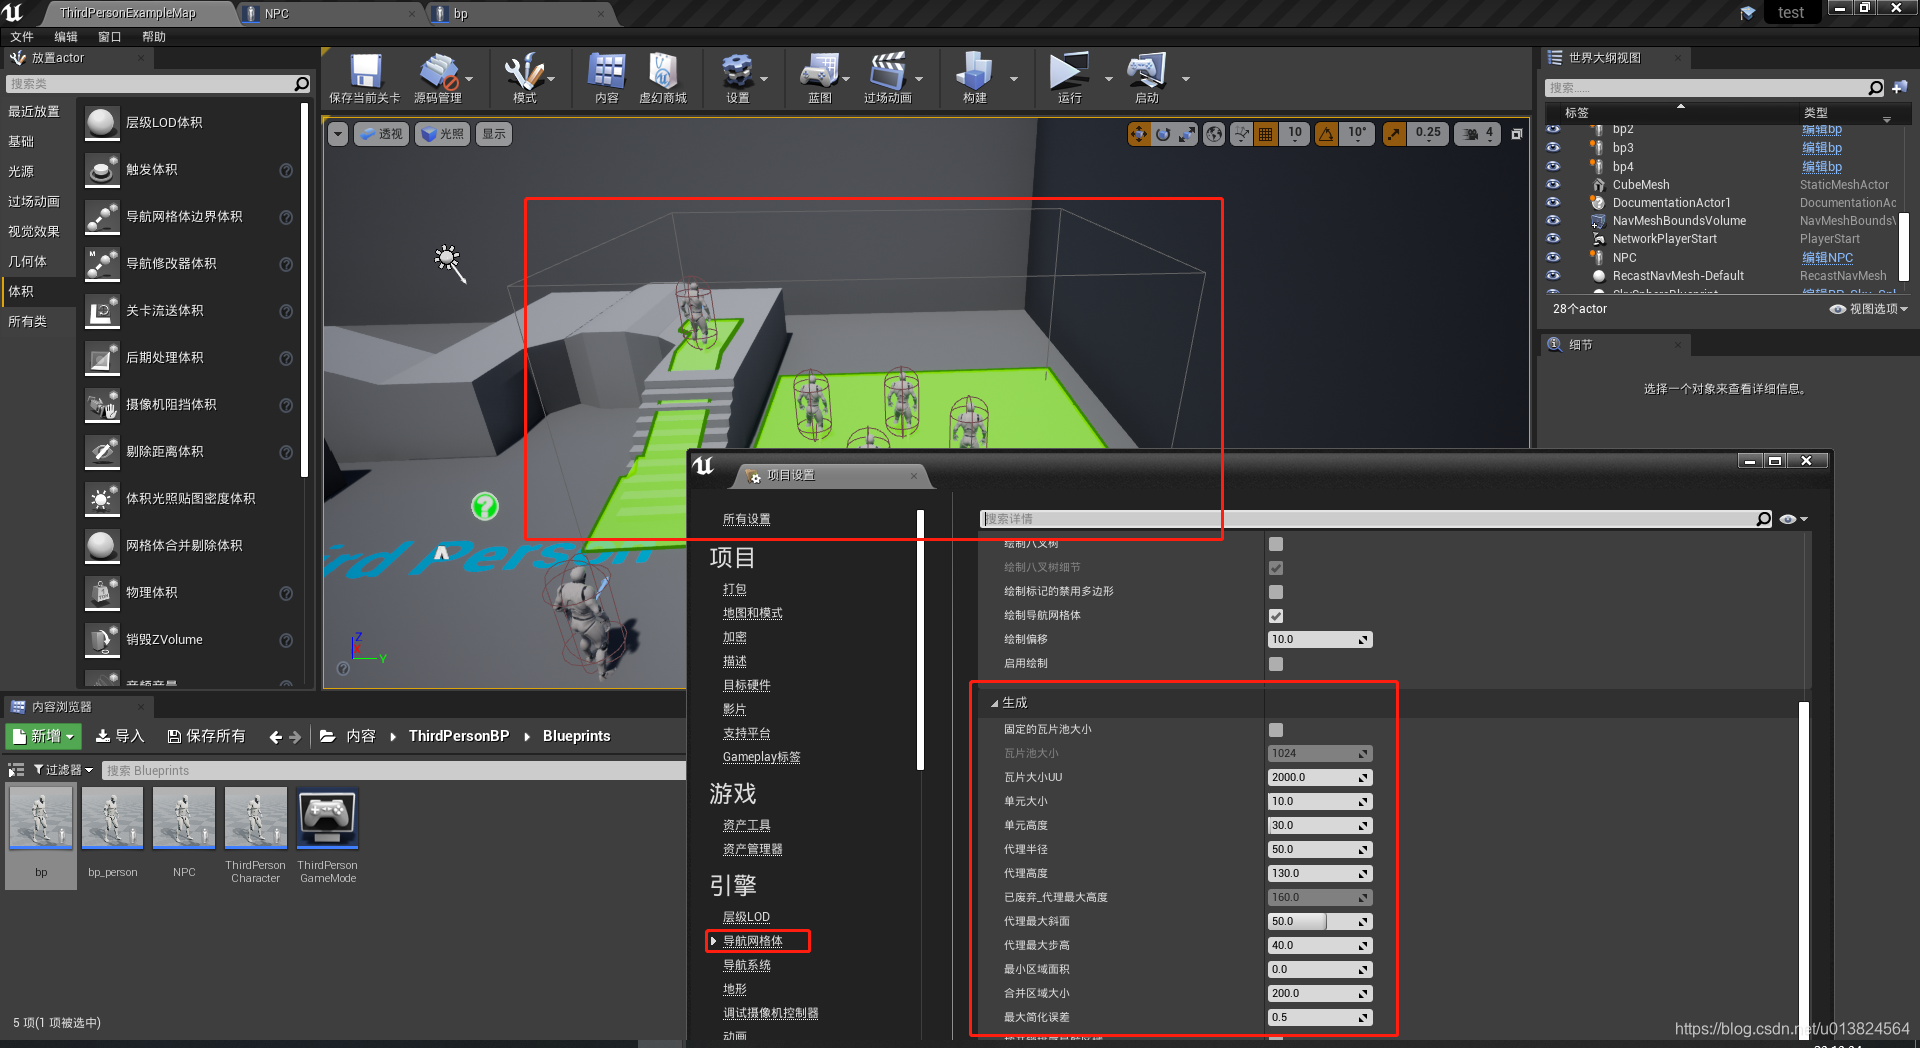Click the Save Current Level (保存当前关卡) icon
Viewport: 1920px width, 1048px height.
pyautogui.click(x=365, y=71)
